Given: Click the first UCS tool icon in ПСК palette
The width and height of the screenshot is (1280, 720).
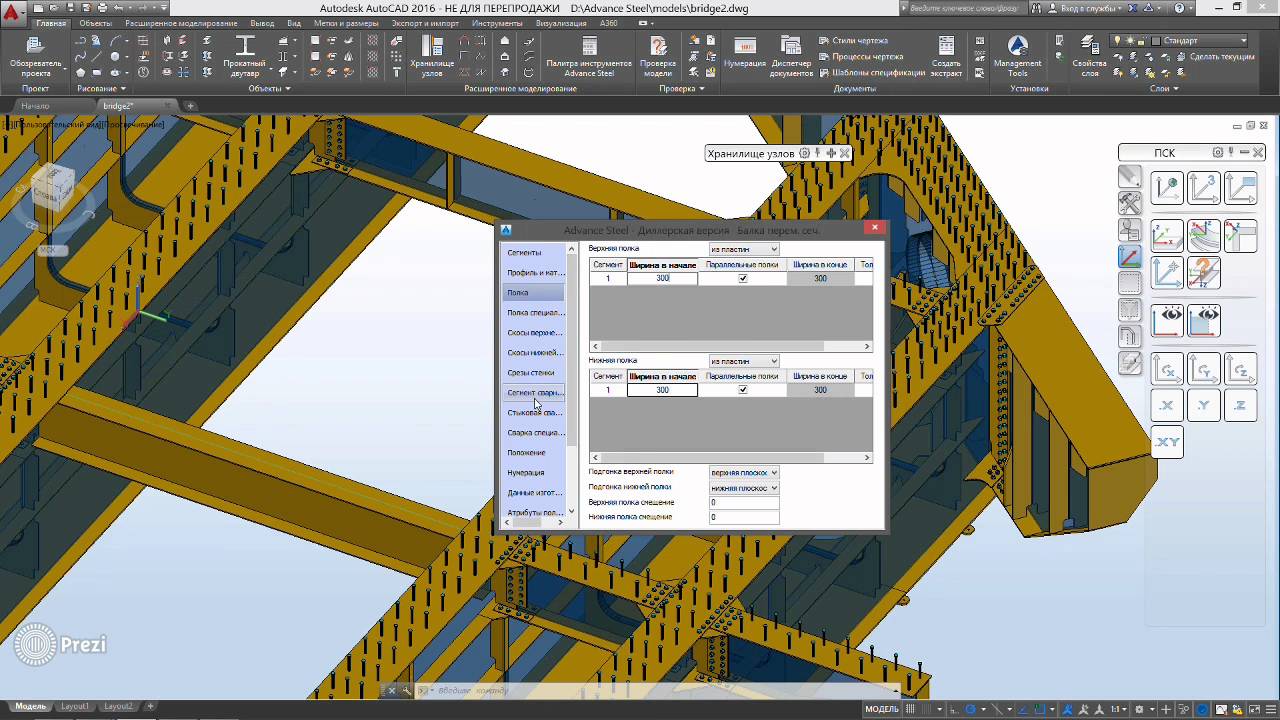Looking at the screenshot, I should click(1167, 188).
